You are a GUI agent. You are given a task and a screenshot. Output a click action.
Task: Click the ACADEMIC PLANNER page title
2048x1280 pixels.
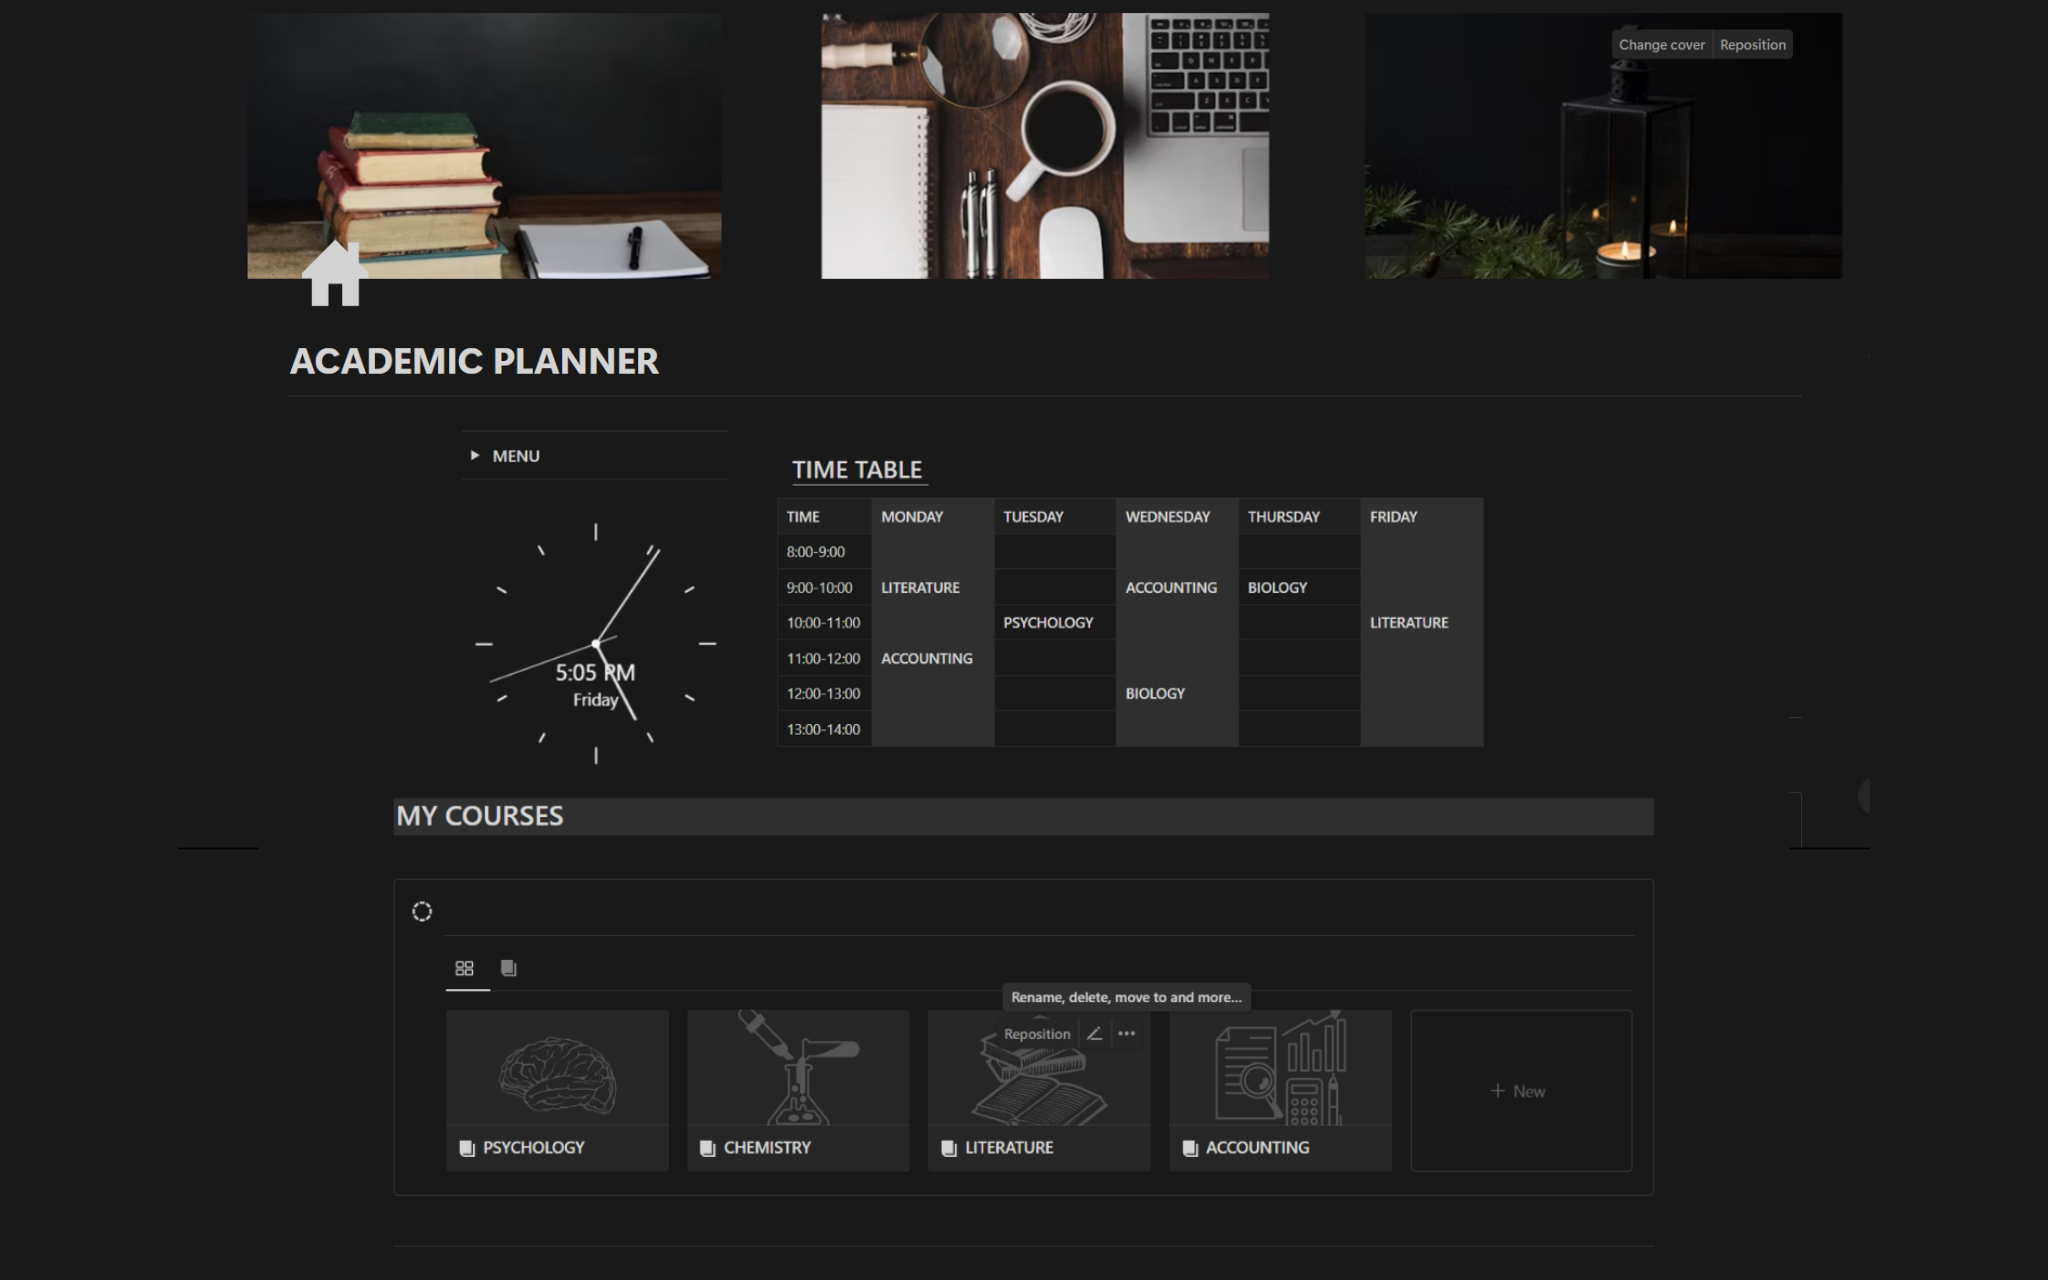[475, 361]
